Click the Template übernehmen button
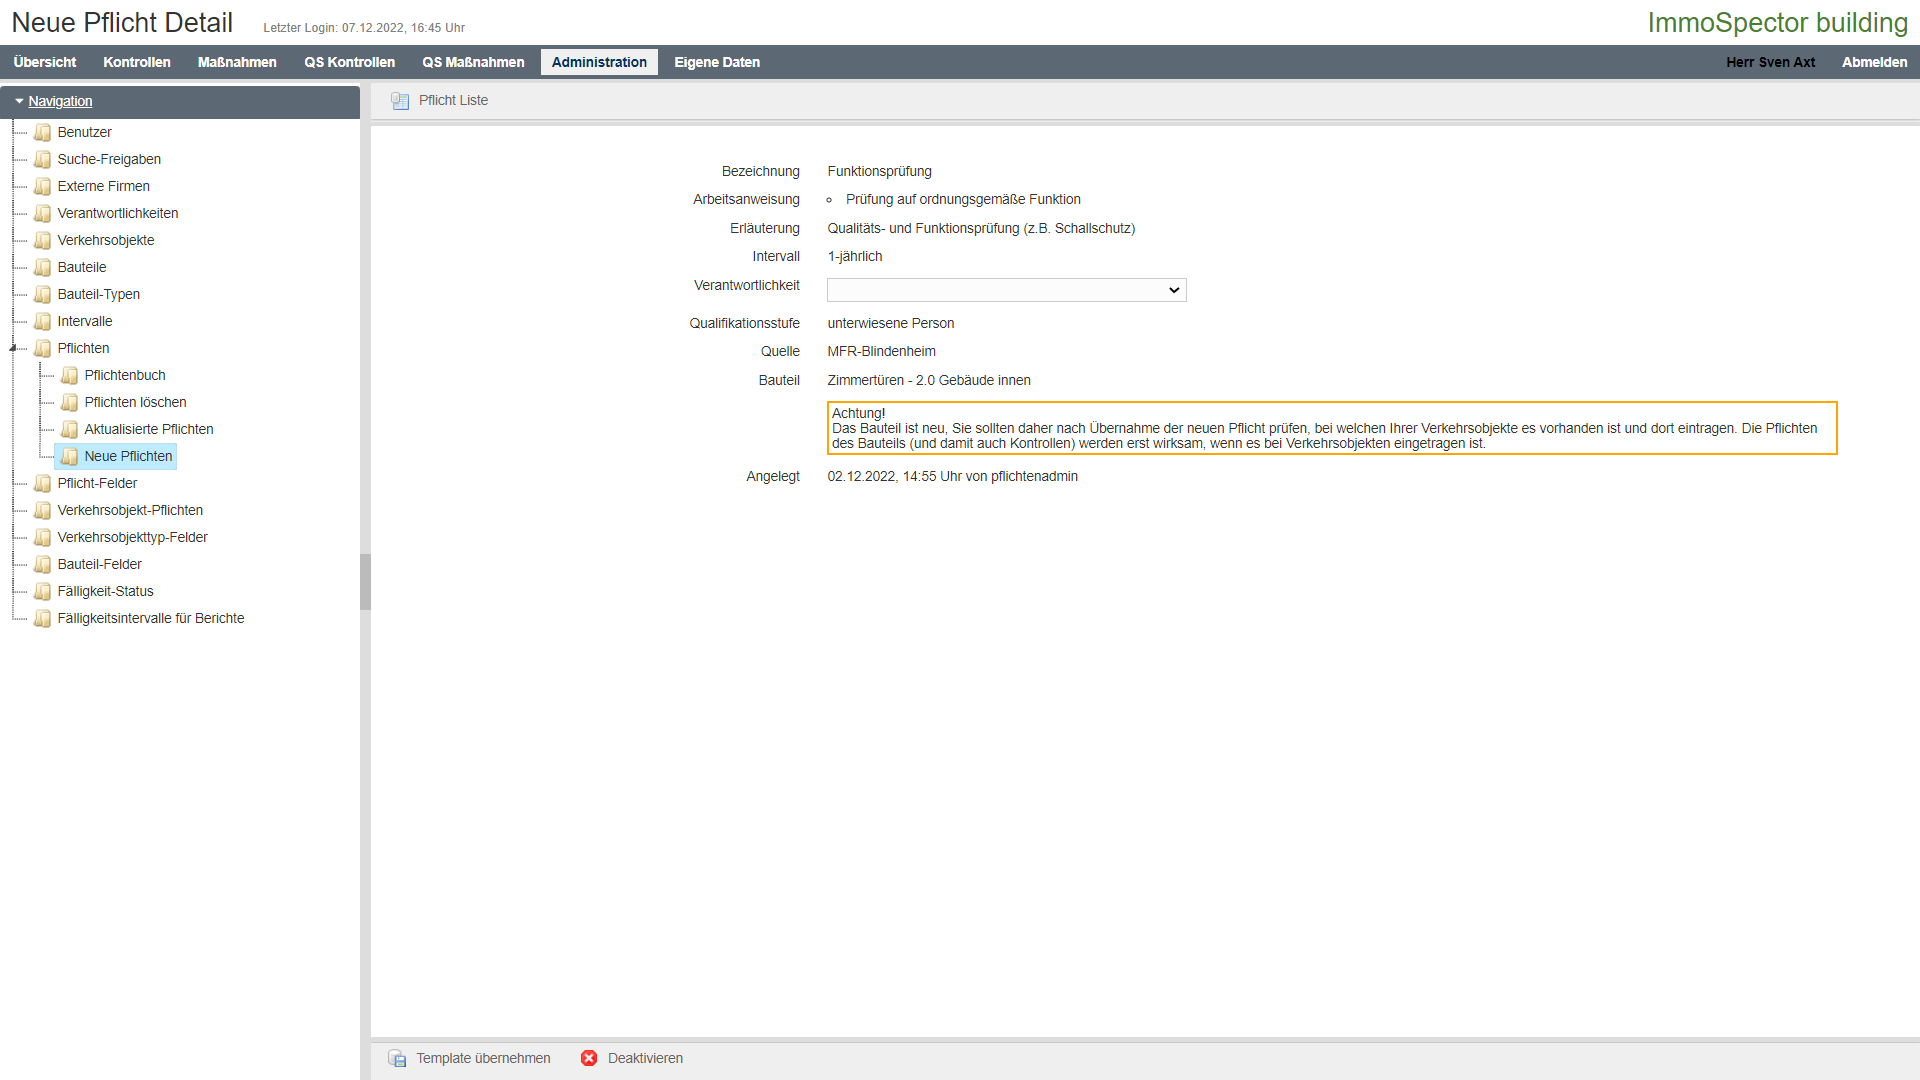Screen dimensions: 1920x1080 483,1058
